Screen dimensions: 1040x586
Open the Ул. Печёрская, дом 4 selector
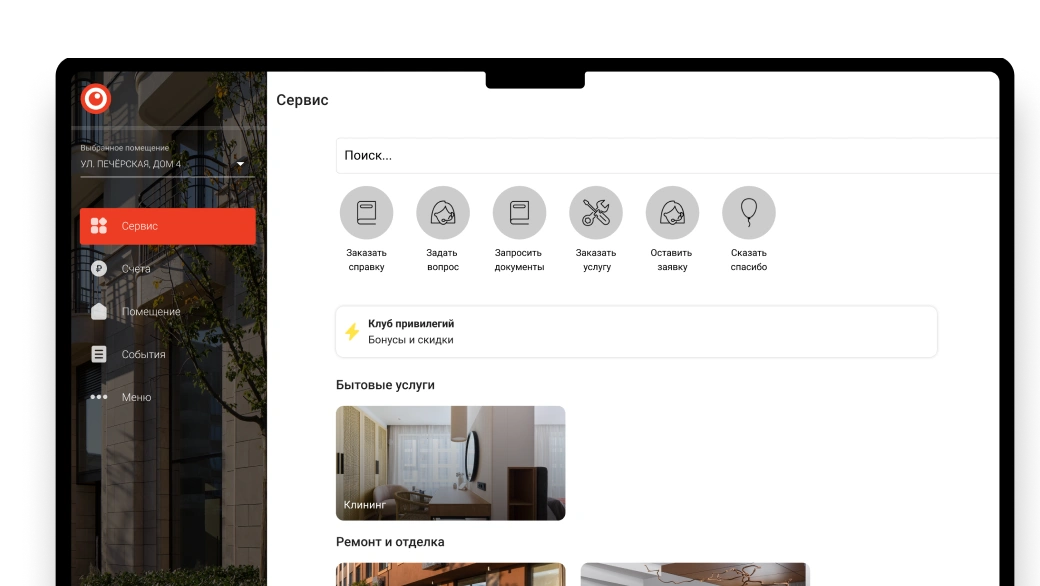[160, 164]
